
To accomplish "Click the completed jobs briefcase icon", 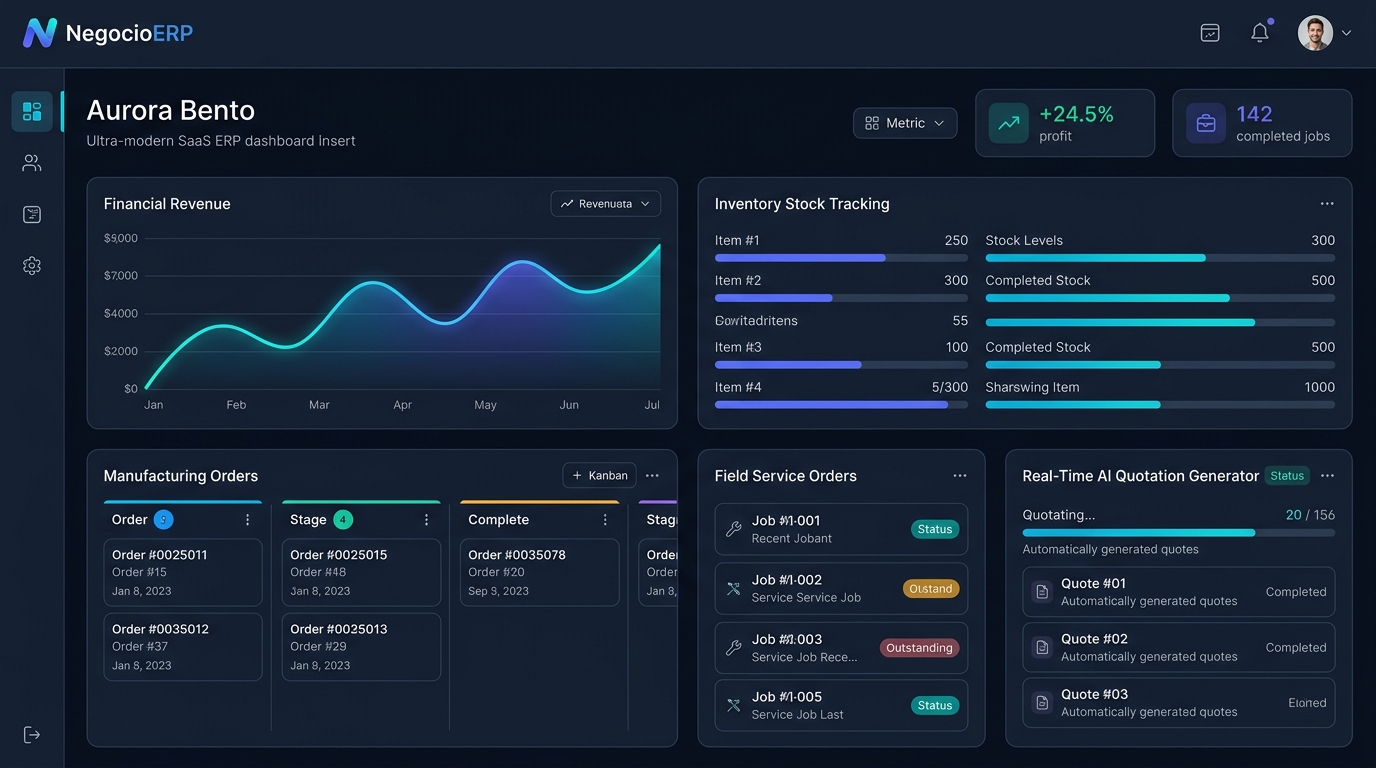I will pyautogui.click(x=1206, y=123).
